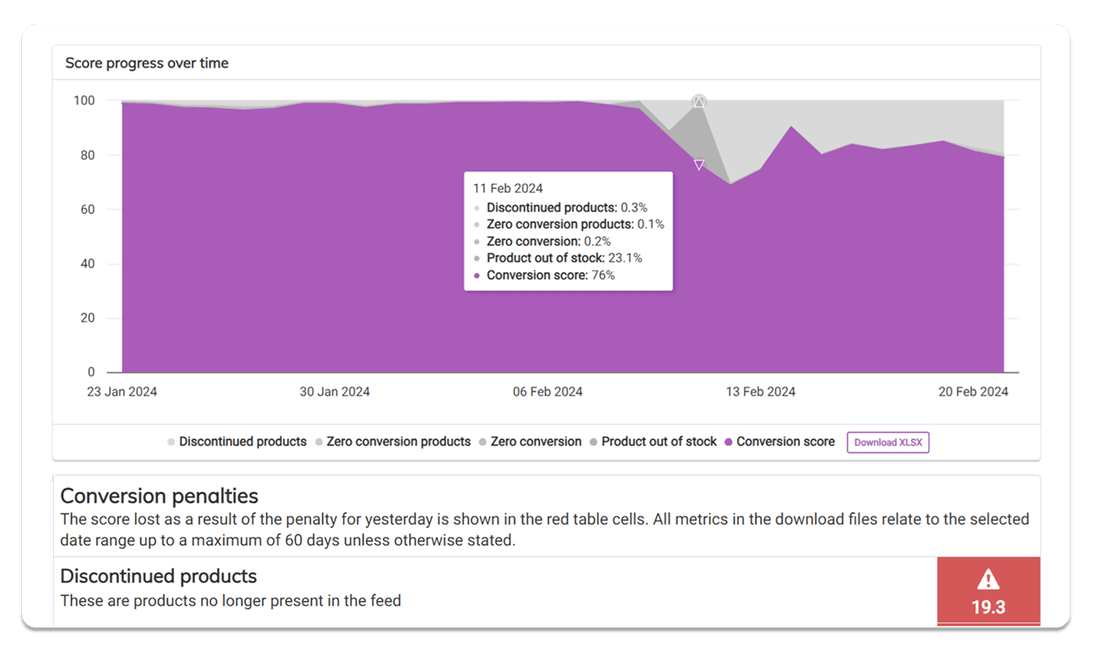Click the downward triangle marker on purple area
This screenshot has height=650, width=1100.
click(699, 165)
